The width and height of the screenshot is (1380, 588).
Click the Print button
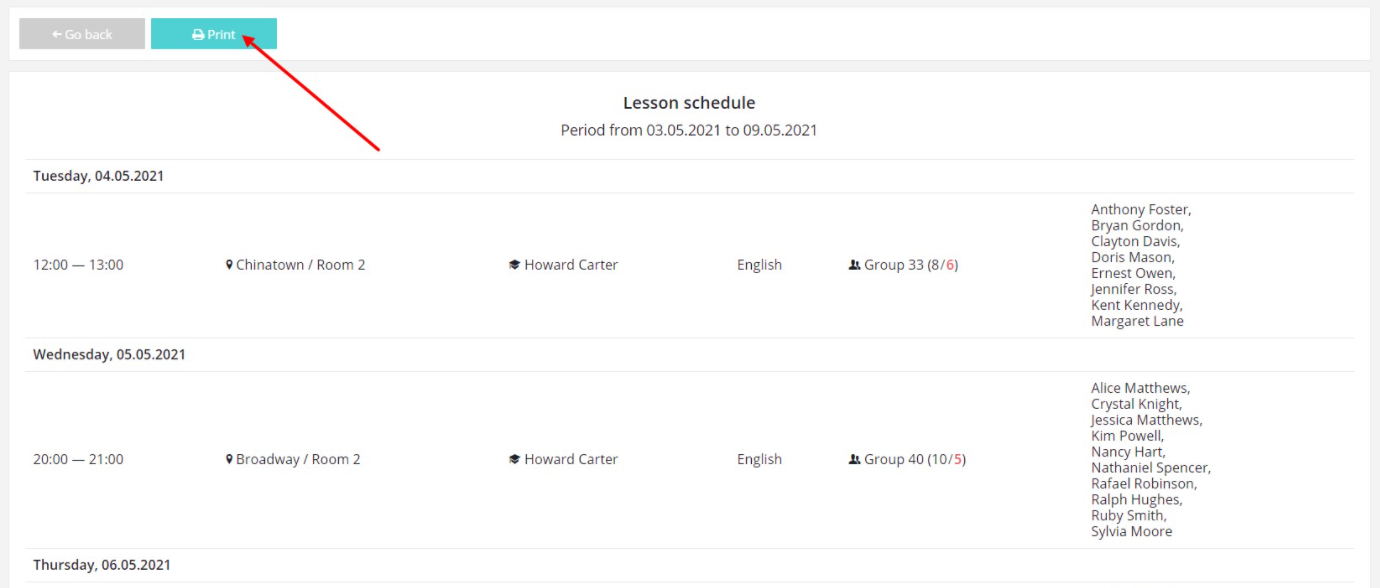214,34
